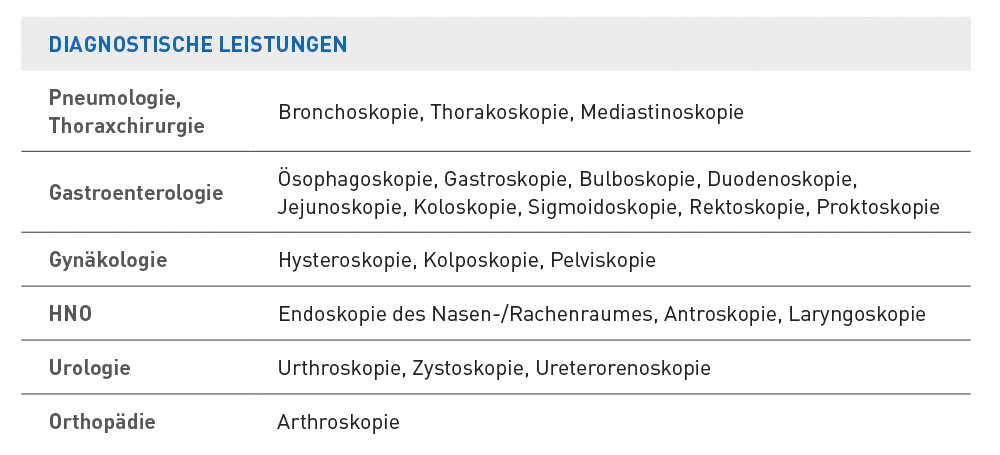This screenshot has height=455, width=1000.
Task: Click the word Laryngoskopie
Action: point(857,315)
